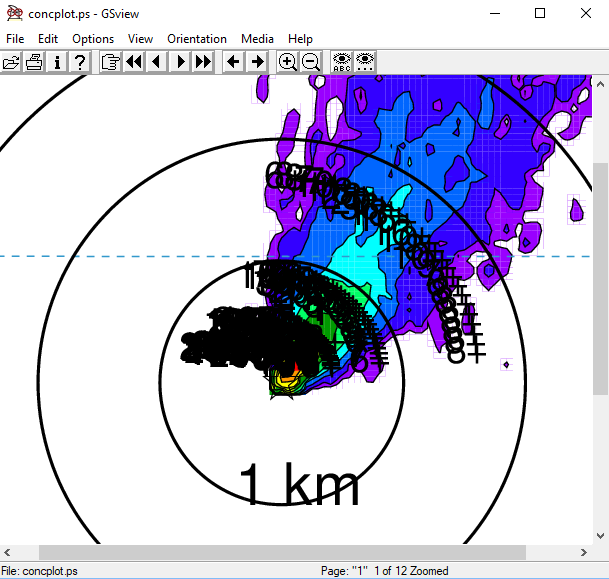Click the Find text eye ABC icon
The width and height of the screenshot is (609, 579).
pos(342,62)
